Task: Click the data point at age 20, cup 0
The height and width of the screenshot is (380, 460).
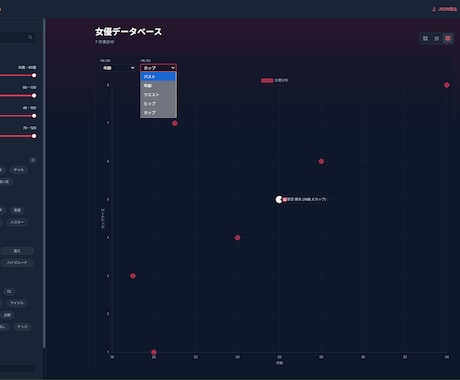Action: [154, 352]
